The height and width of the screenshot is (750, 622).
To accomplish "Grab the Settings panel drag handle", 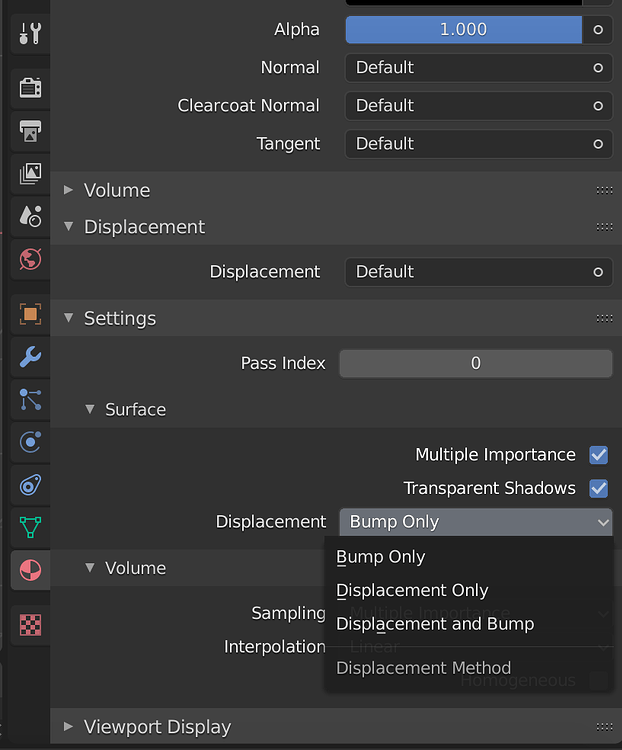I will pyautogui.click(x=604, y=319).
